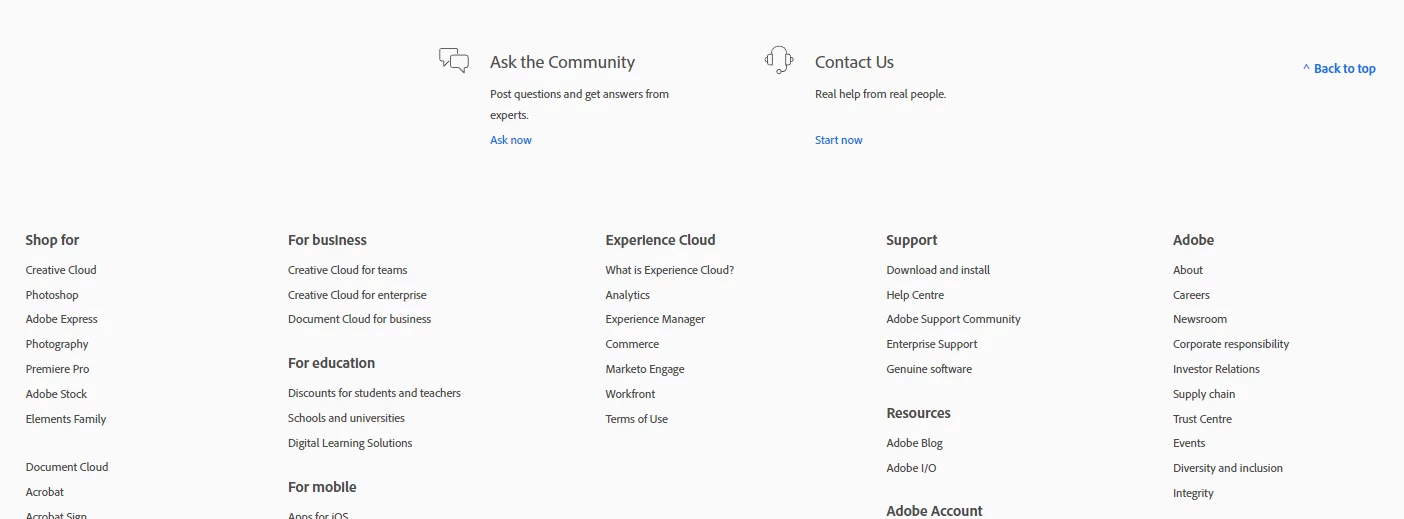Open Schools and universities link
Image resolution: width=1404 pixels, height=519 pixels.
coord(346,418)
